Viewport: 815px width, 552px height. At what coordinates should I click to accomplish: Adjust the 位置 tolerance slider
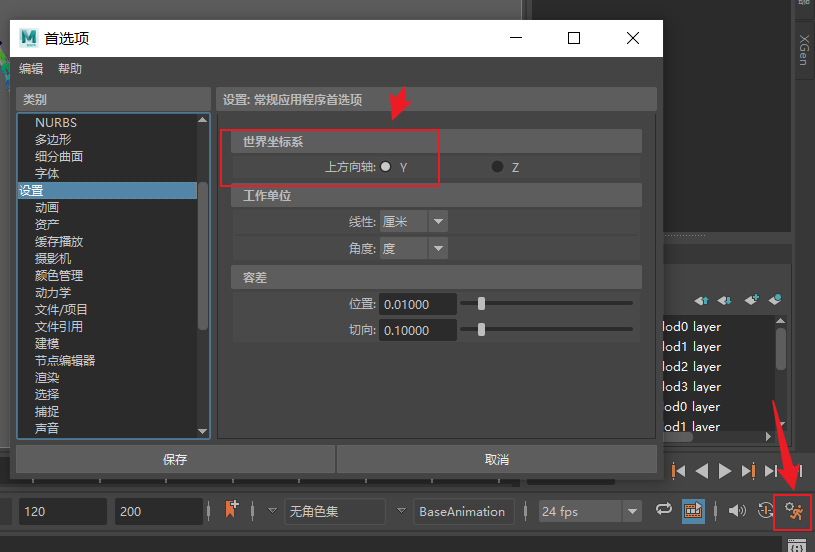pos(481,304)
